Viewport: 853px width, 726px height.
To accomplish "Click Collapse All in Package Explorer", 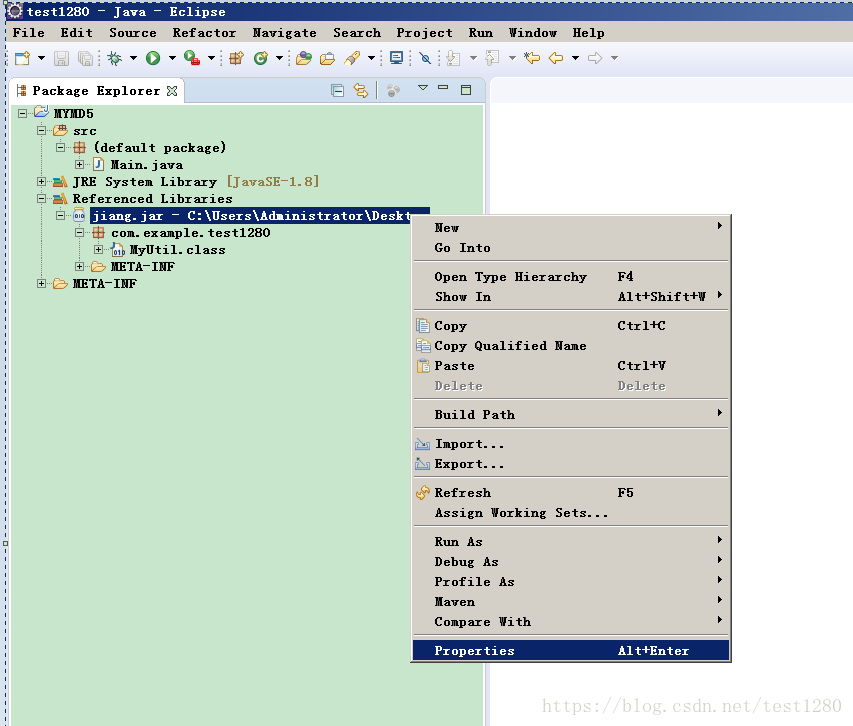I will pos(337,90).
